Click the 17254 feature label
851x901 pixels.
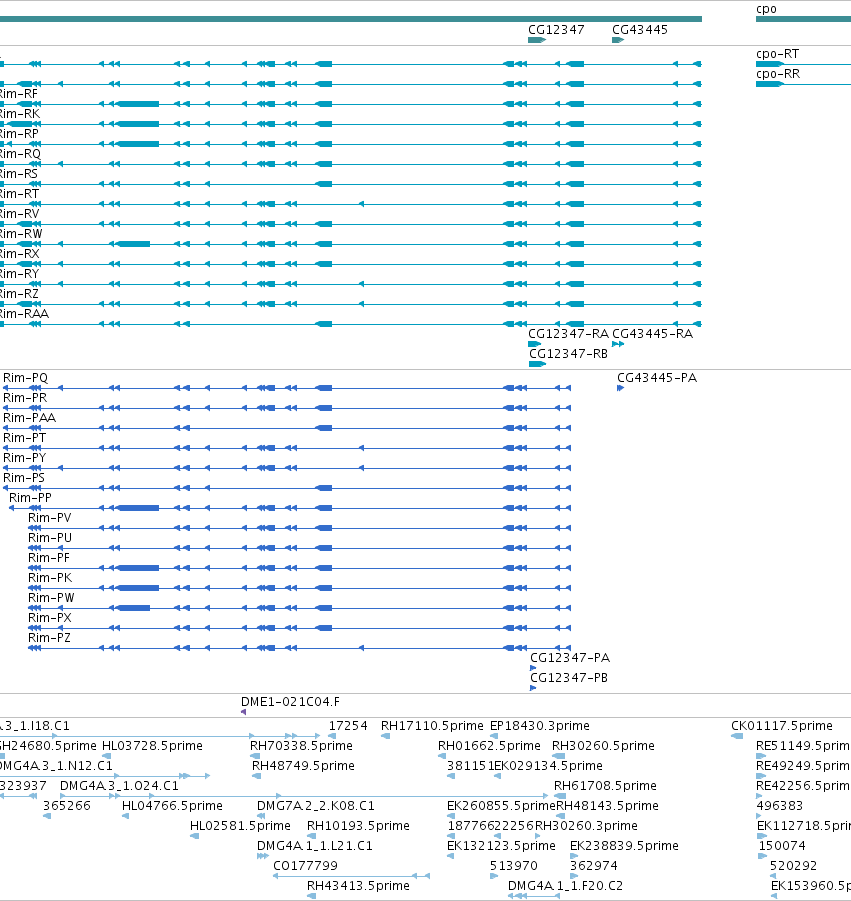[x=348, y=726]
